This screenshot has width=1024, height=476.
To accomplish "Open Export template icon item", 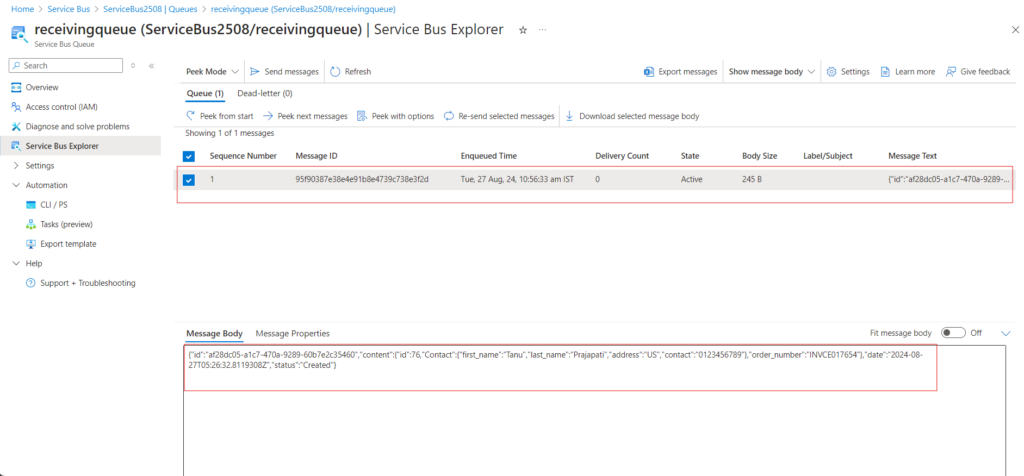I will pyautogui.click(x=31, y=244).
